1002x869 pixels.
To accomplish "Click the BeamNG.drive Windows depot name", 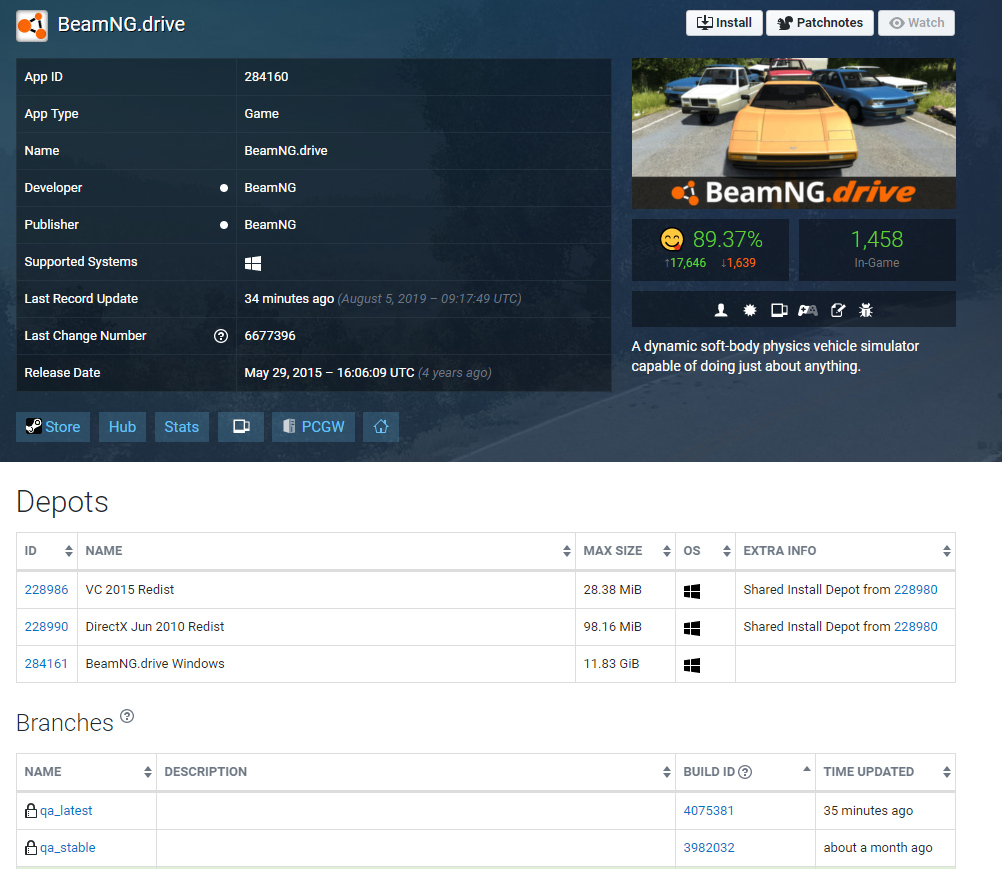I will [155, 664].
